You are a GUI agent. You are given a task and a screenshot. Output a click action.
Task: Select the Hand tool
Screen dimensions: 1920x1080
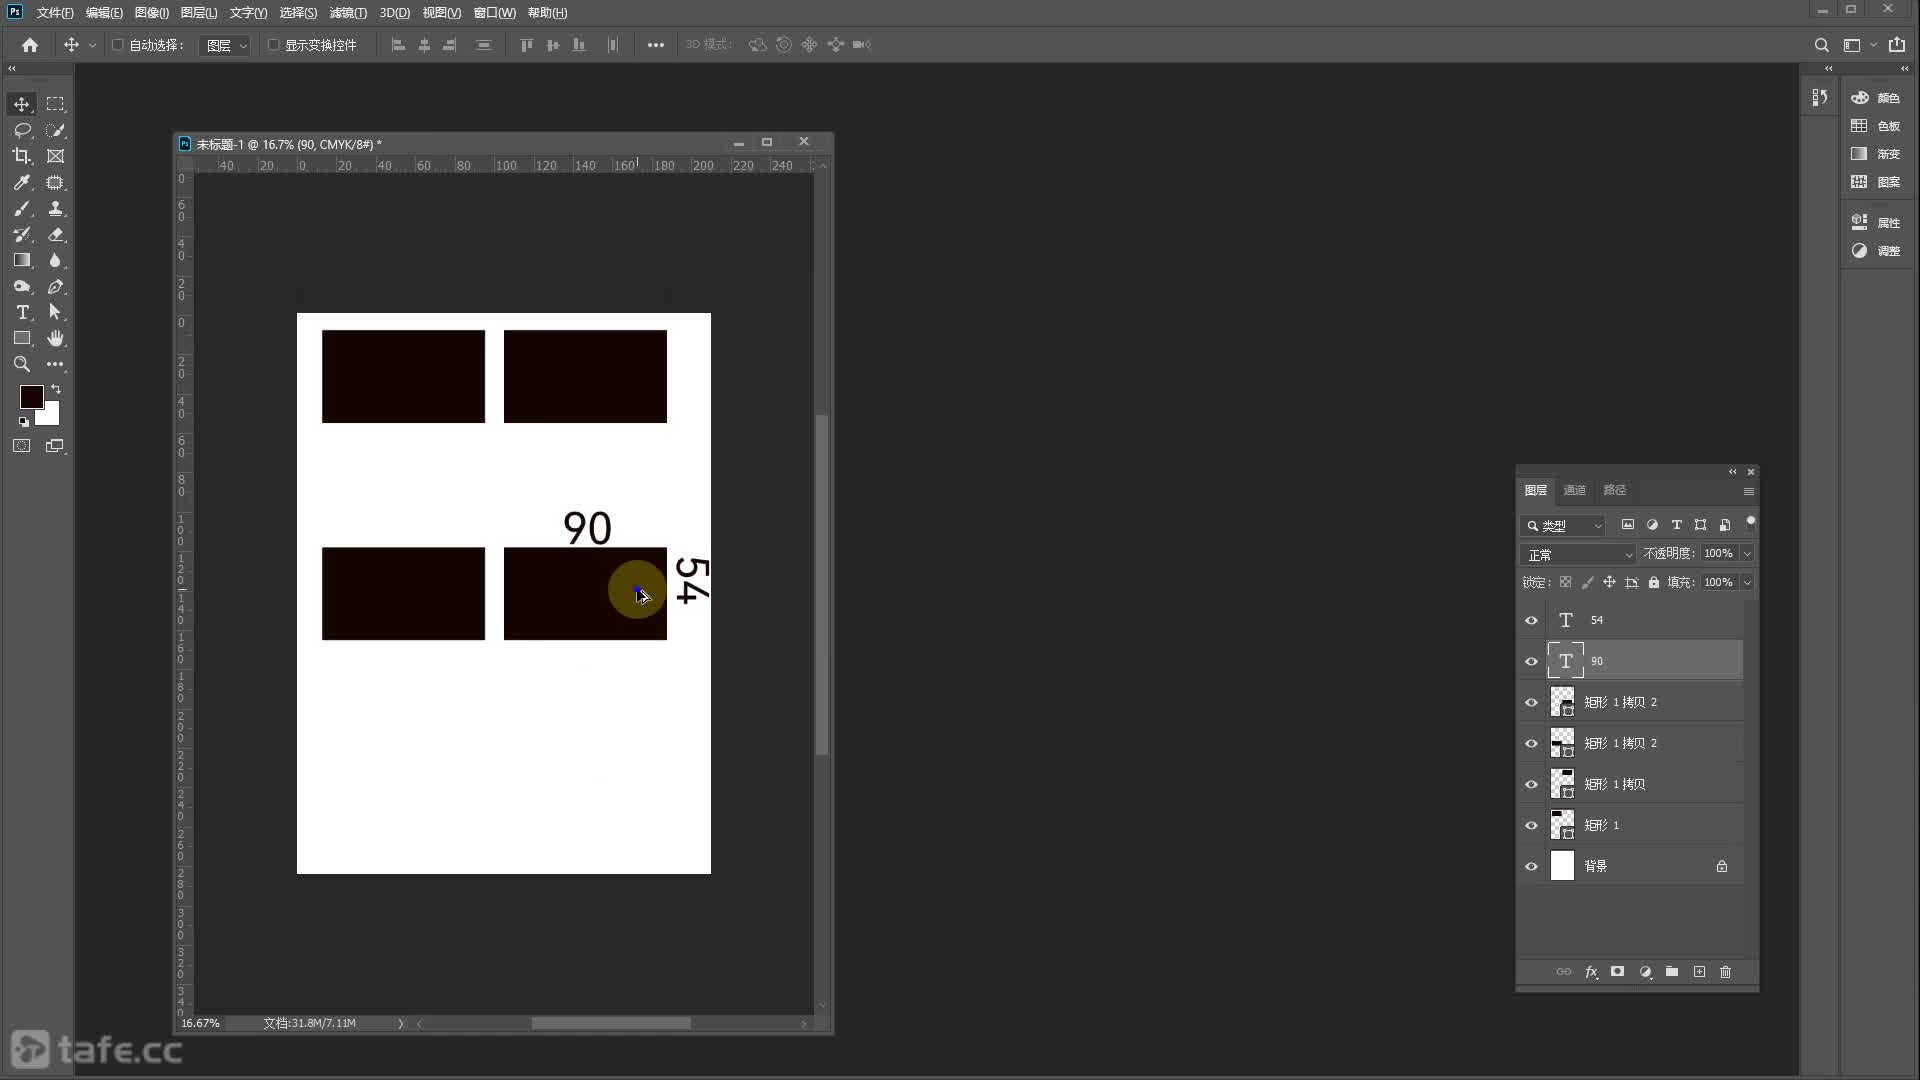pos(55,338)
